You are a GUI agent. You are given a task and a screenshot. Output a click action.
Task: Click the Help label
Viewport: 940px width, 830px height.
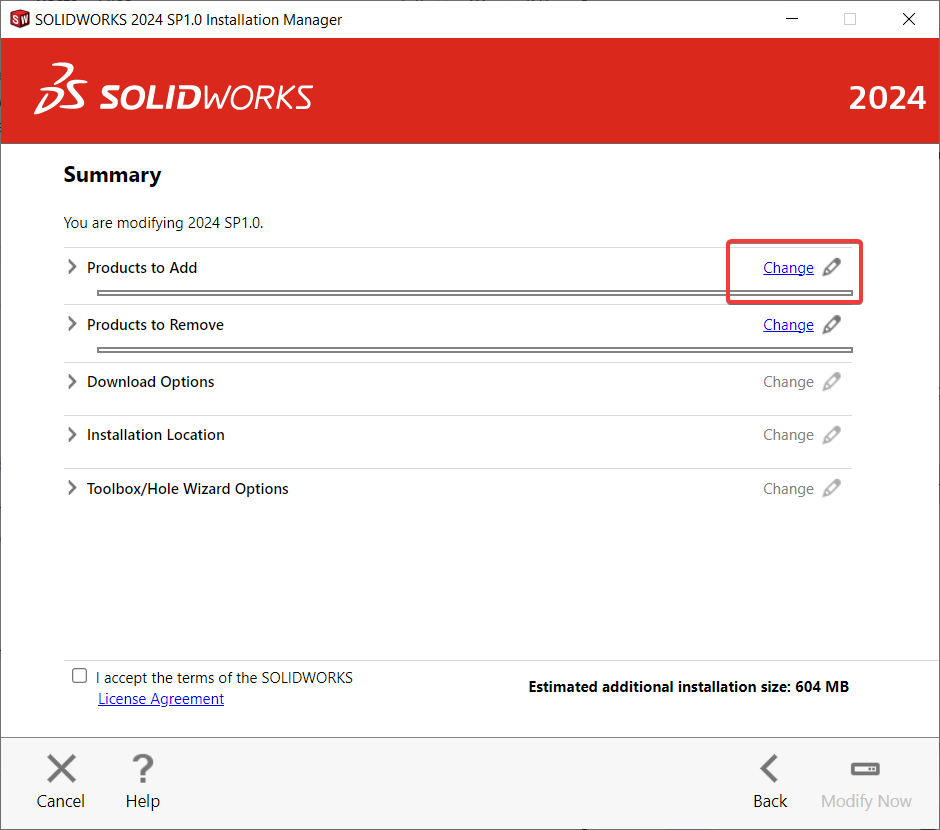[x=143, y=802]
